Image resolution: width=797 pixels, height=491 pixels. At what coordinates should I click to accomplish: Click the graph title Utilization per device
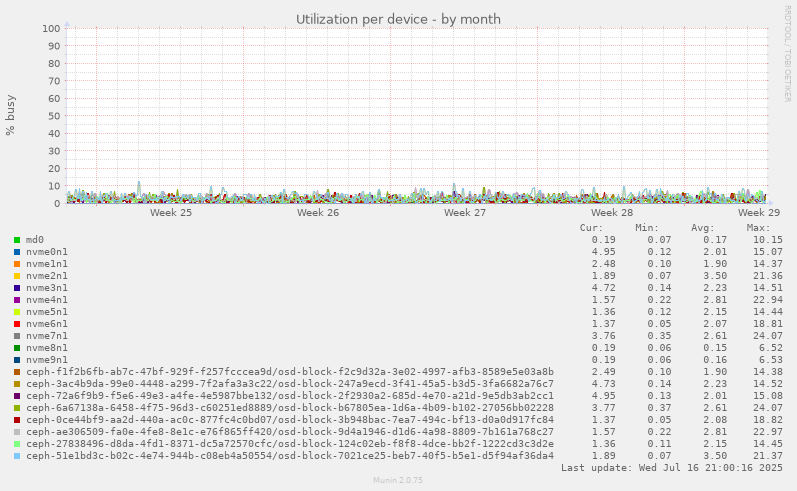(x=398, y=19)
